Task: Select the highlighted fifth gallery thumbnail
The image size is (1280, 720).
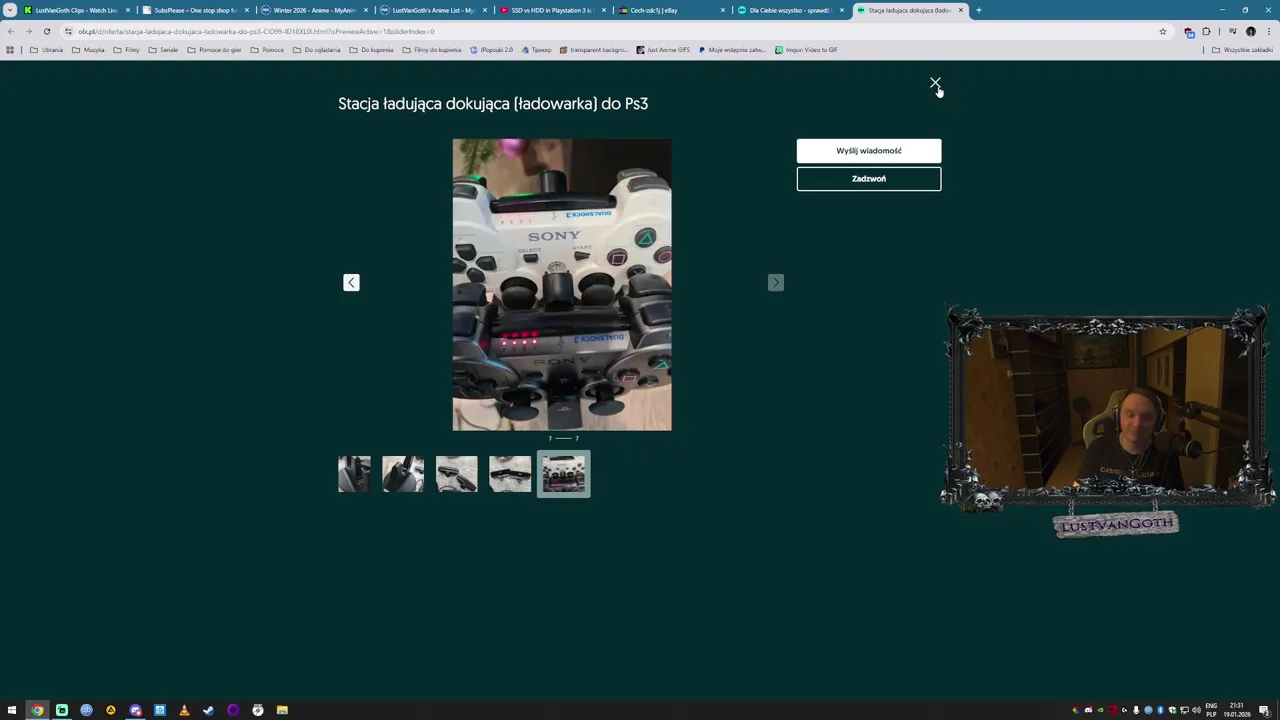Action: point(564,474)
